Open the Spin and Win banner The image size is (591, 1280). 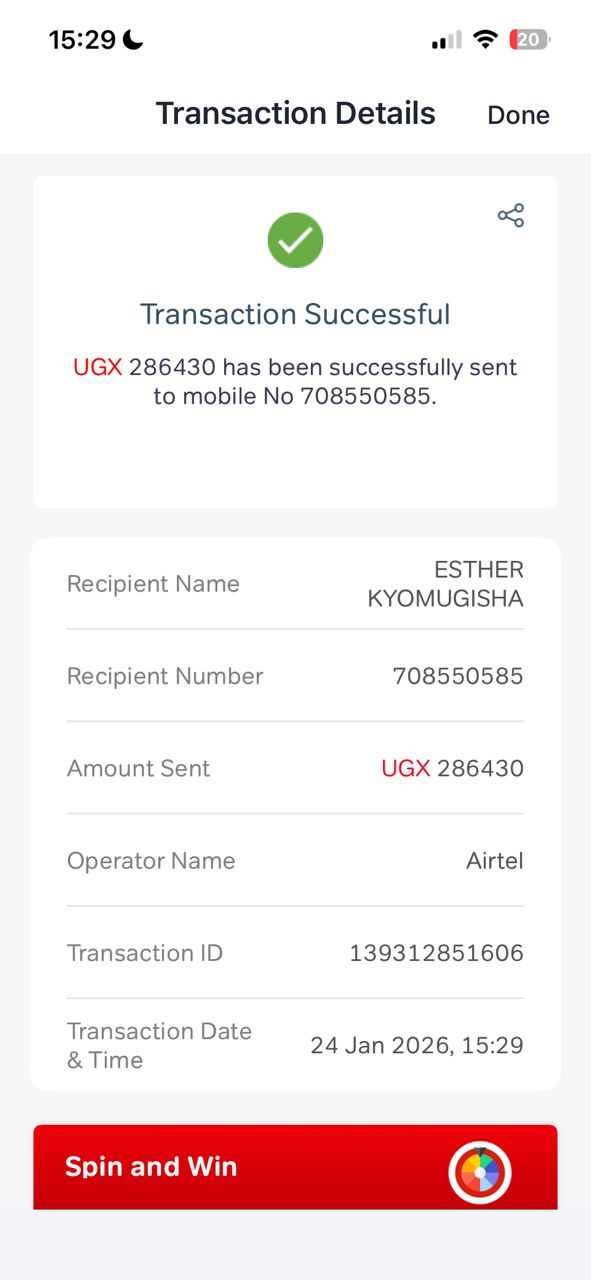click(295, 1167)
